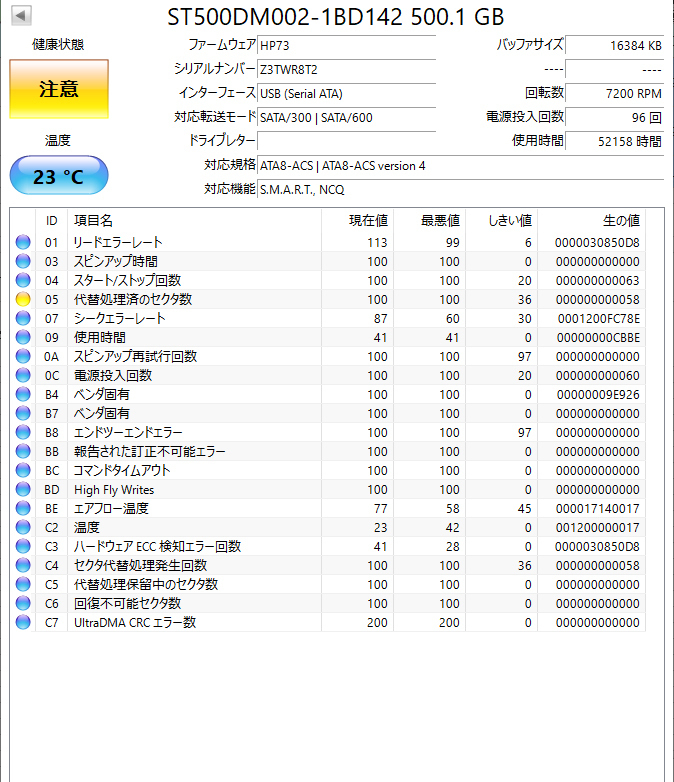
Task: Click the status orb for row B7 ベンダ固有
Action: click(23, 413)
